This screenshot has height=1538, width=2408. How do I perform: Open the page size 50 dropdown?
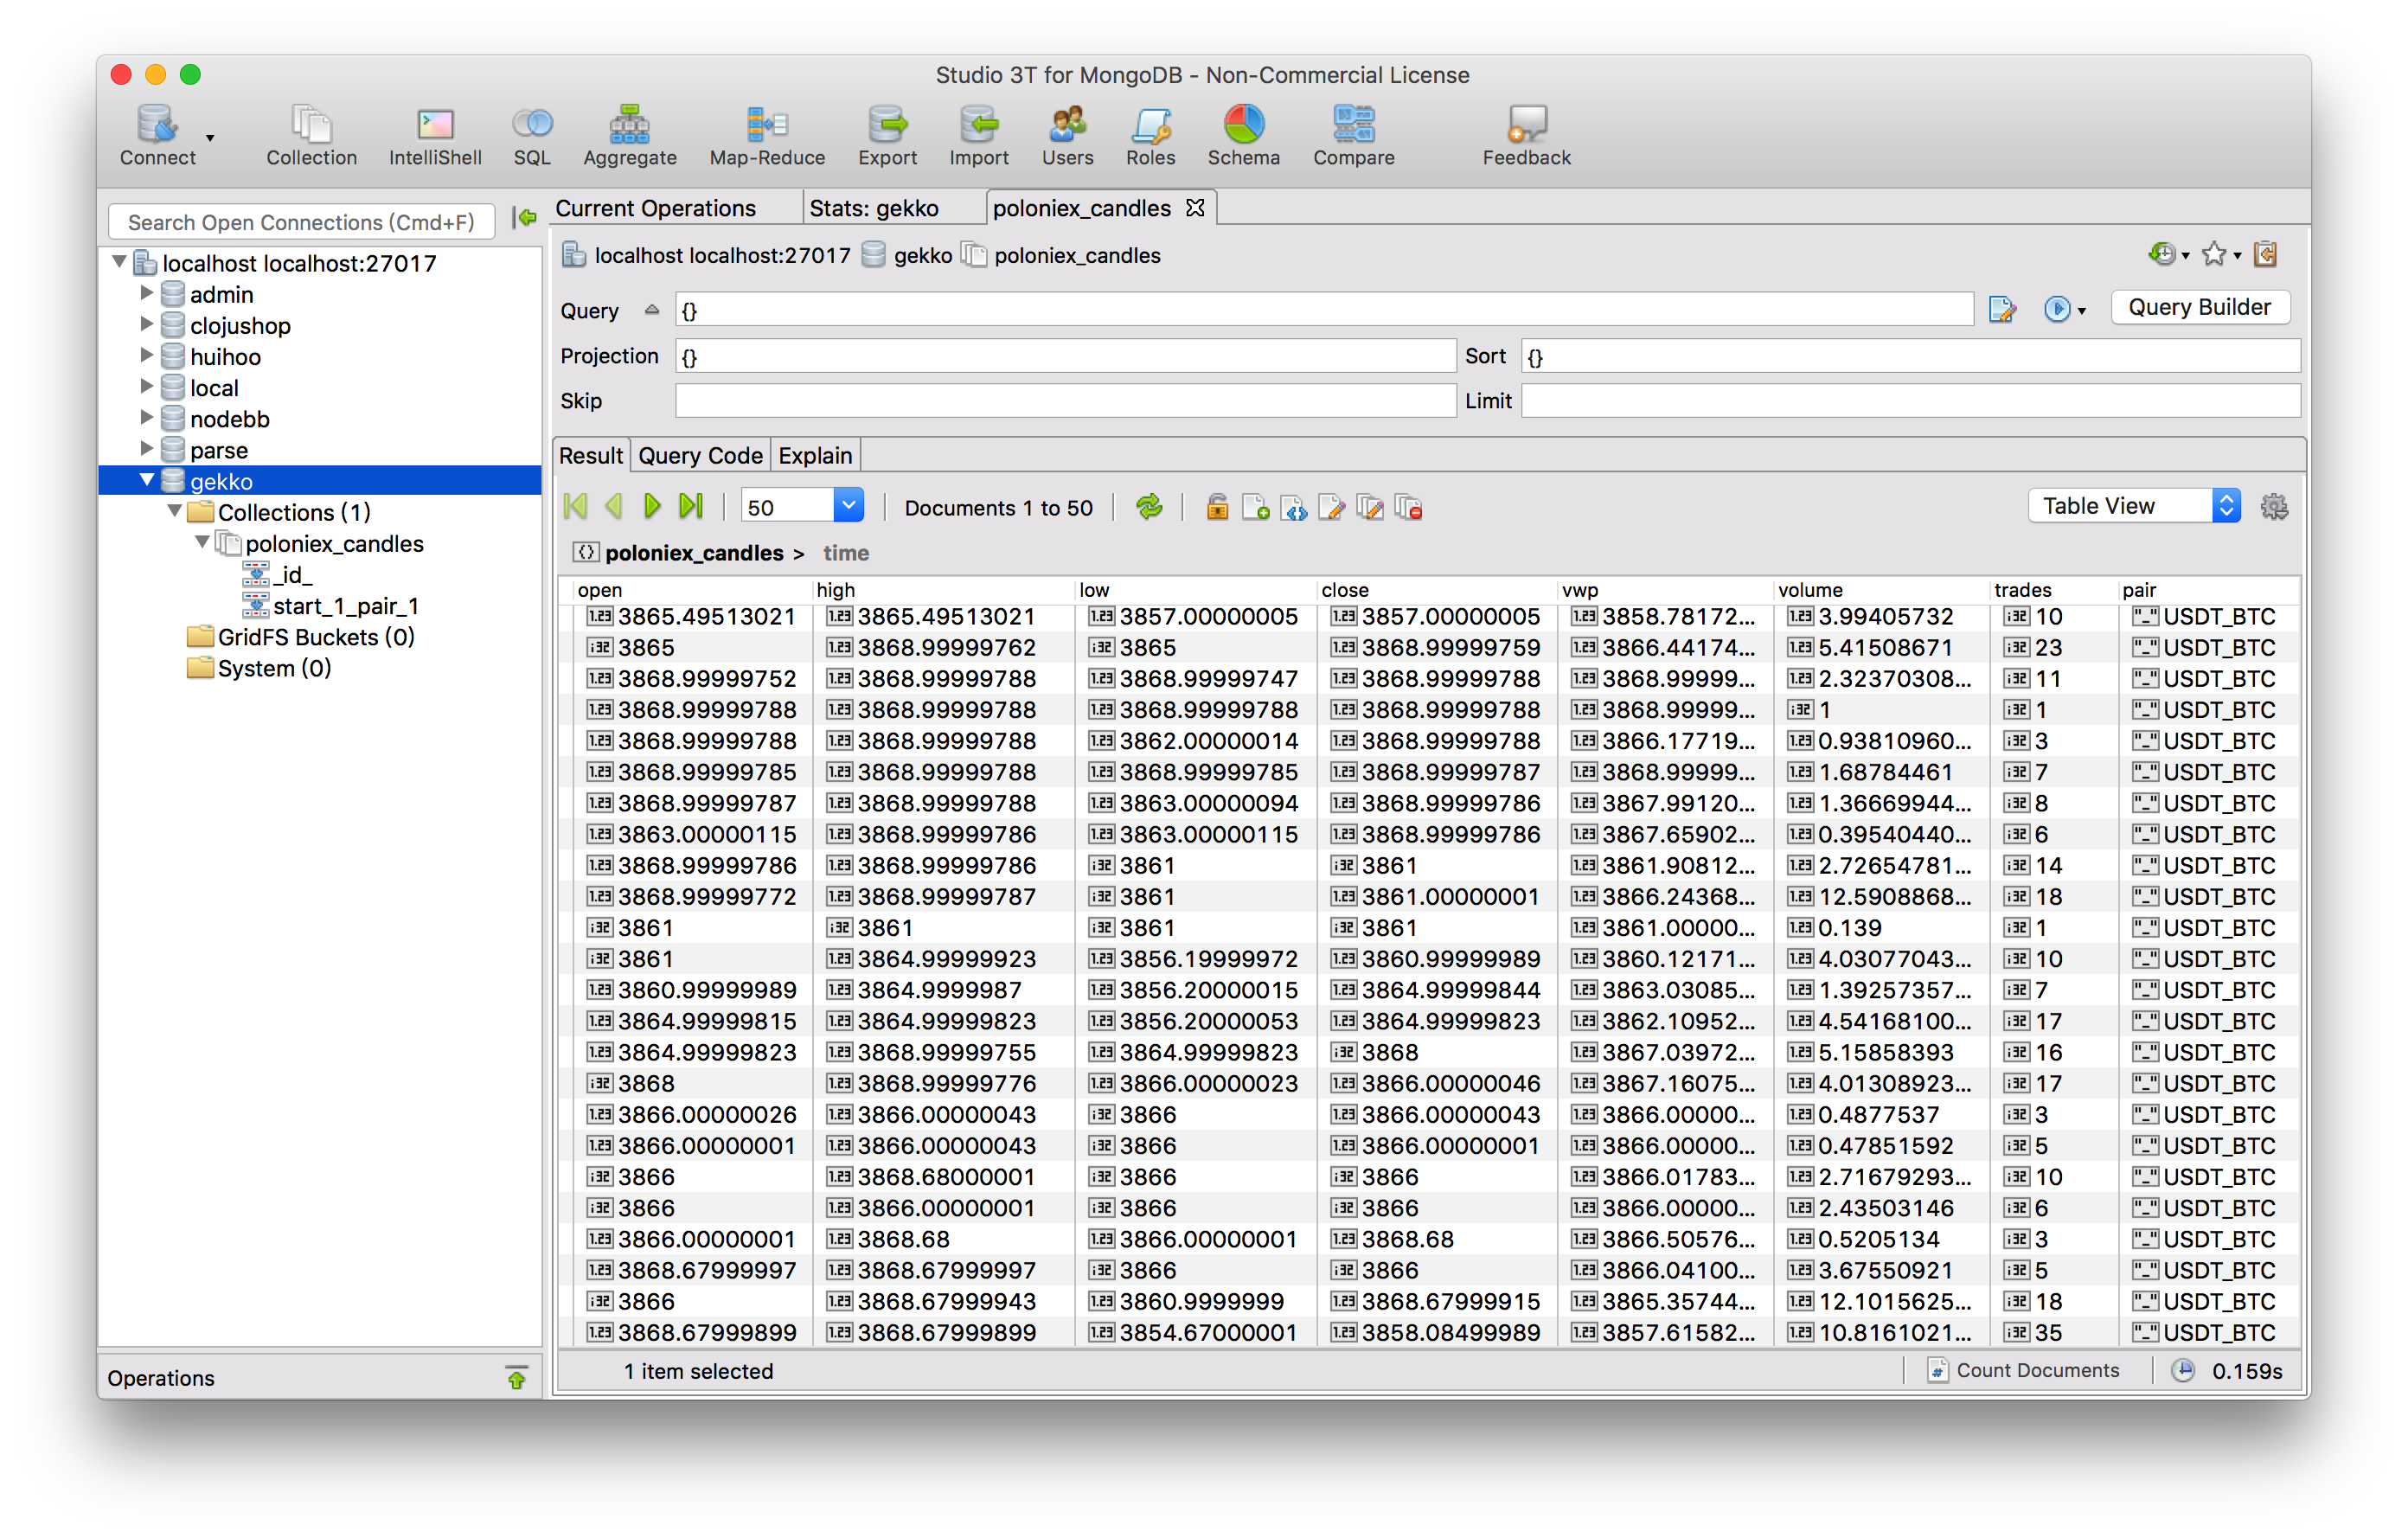point(848,506)
